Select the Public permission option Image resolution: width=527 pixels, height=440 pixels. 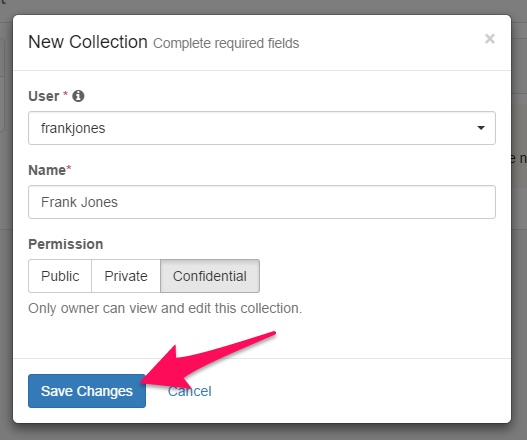tap(60, 276)
